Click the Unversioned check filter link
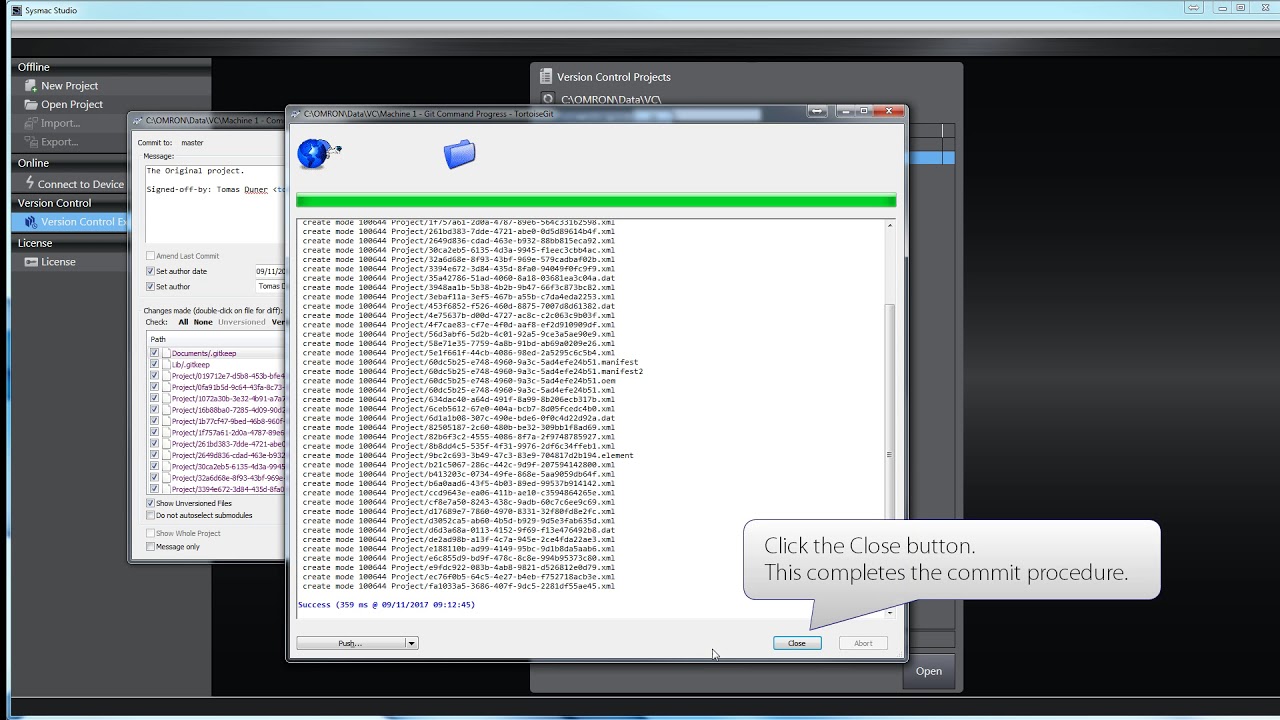Viewport: 1280px width, 720px height. (x=242, y=322)
